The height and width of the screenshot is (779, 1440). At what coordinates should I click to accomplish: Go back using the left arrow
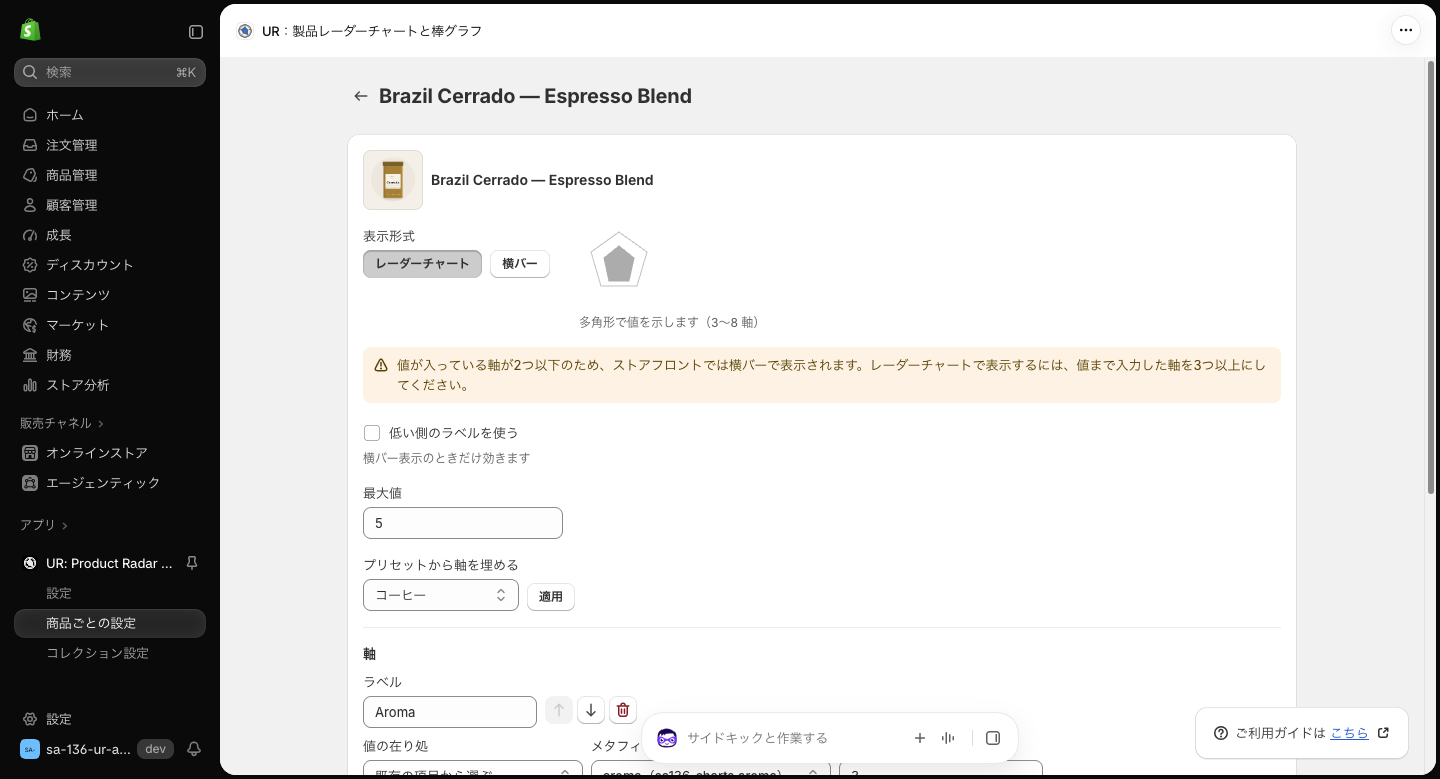[361, 96]
